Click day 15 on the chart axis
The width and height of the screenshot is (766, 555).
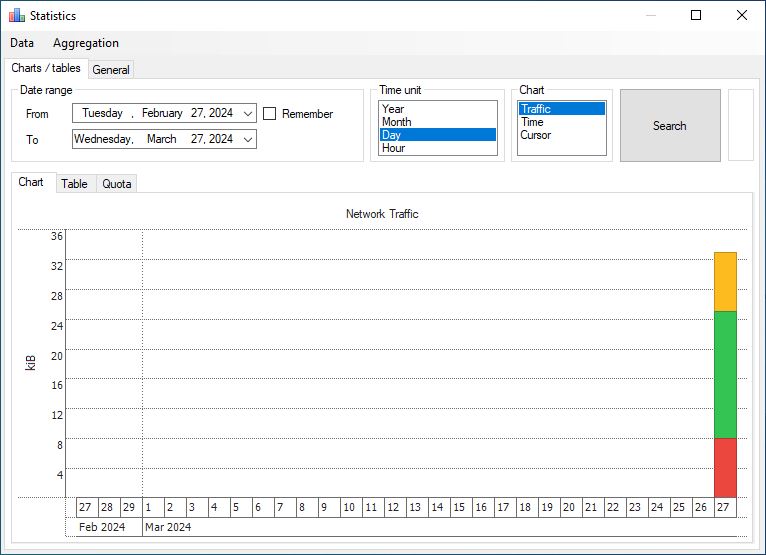[x=459, y=507]
